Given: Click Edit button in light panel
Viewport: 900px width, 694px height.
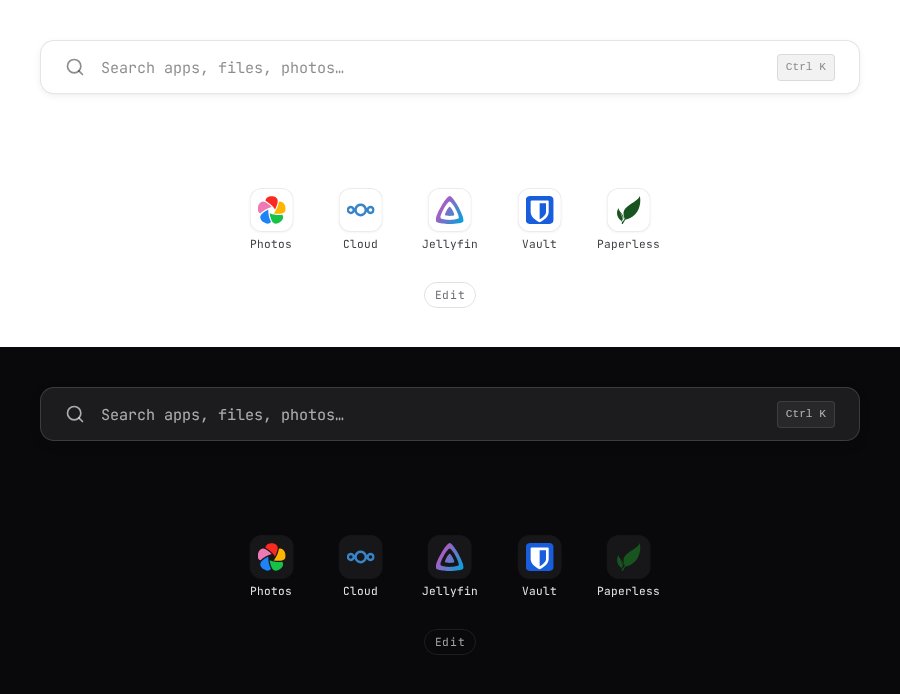Looking at the screenshot, I should (x=449, y=295).
